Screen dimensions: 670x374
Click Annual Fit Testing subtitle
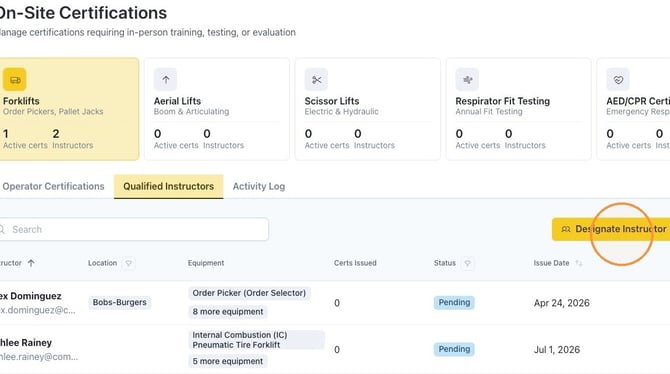(x=489, y=112)
